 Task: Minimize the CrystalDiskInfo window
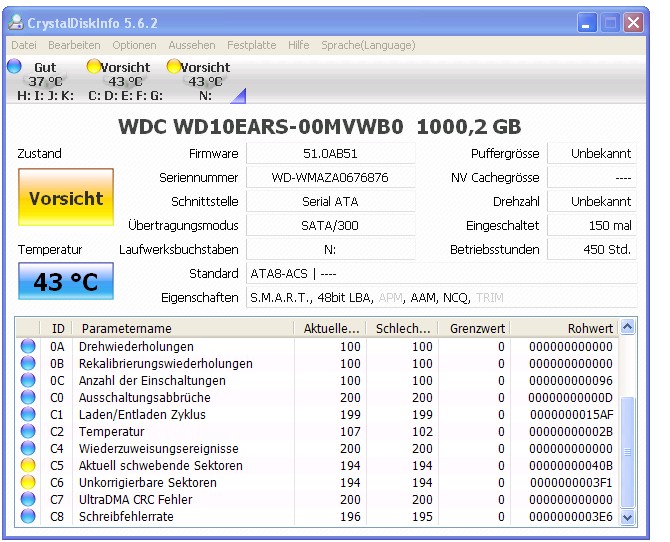[587, 22]
